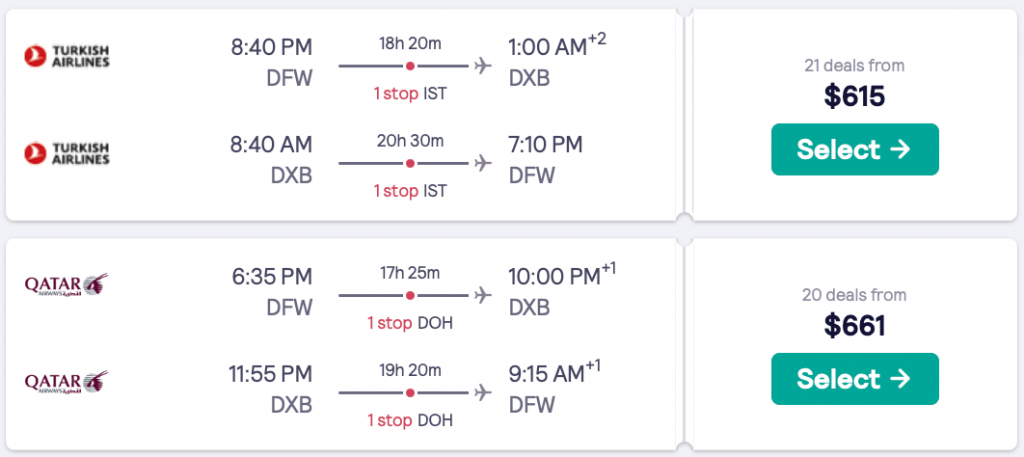Click Turkish Airlines logo on return DXB flight
This screenshot has height=457, width=1024.
(67, 153)
